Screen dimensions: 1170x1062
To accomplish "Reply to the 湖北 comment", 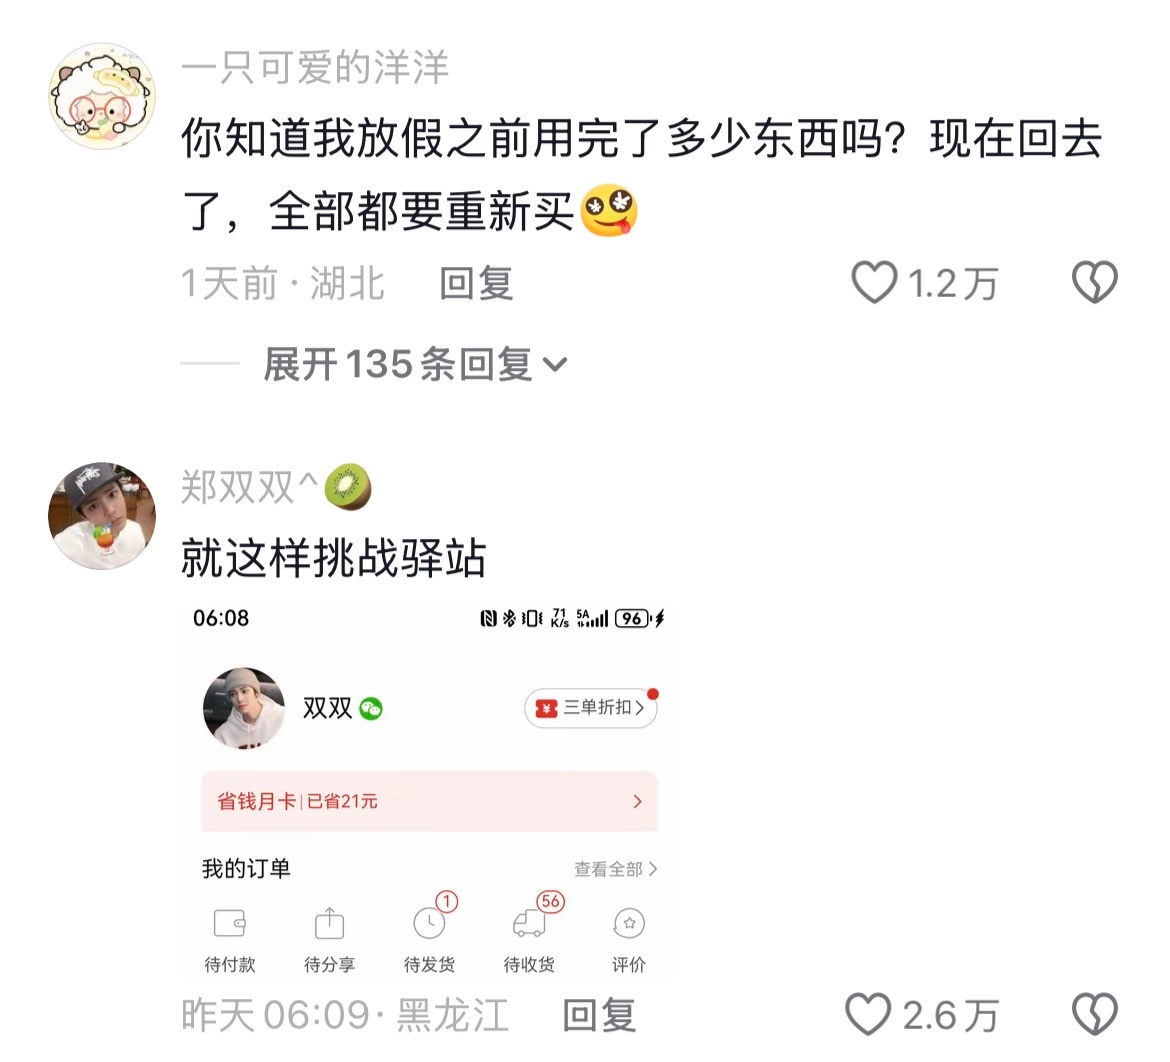I will click(476, 284).
